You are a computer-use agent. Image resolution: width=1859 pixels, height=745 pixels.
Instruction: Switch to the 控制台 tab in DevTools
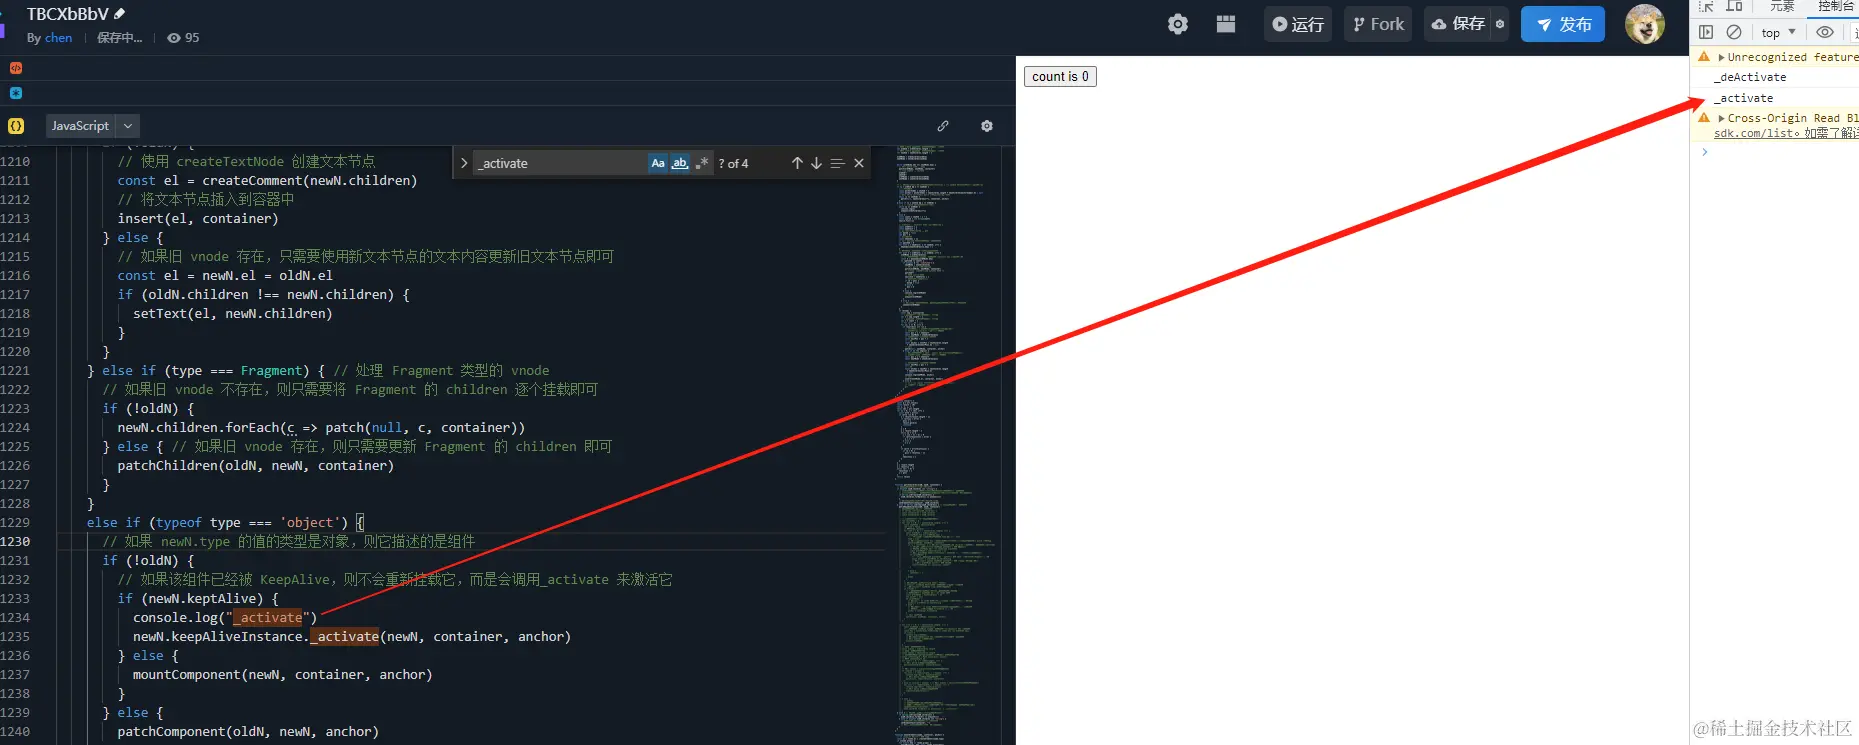[1836, 6]
